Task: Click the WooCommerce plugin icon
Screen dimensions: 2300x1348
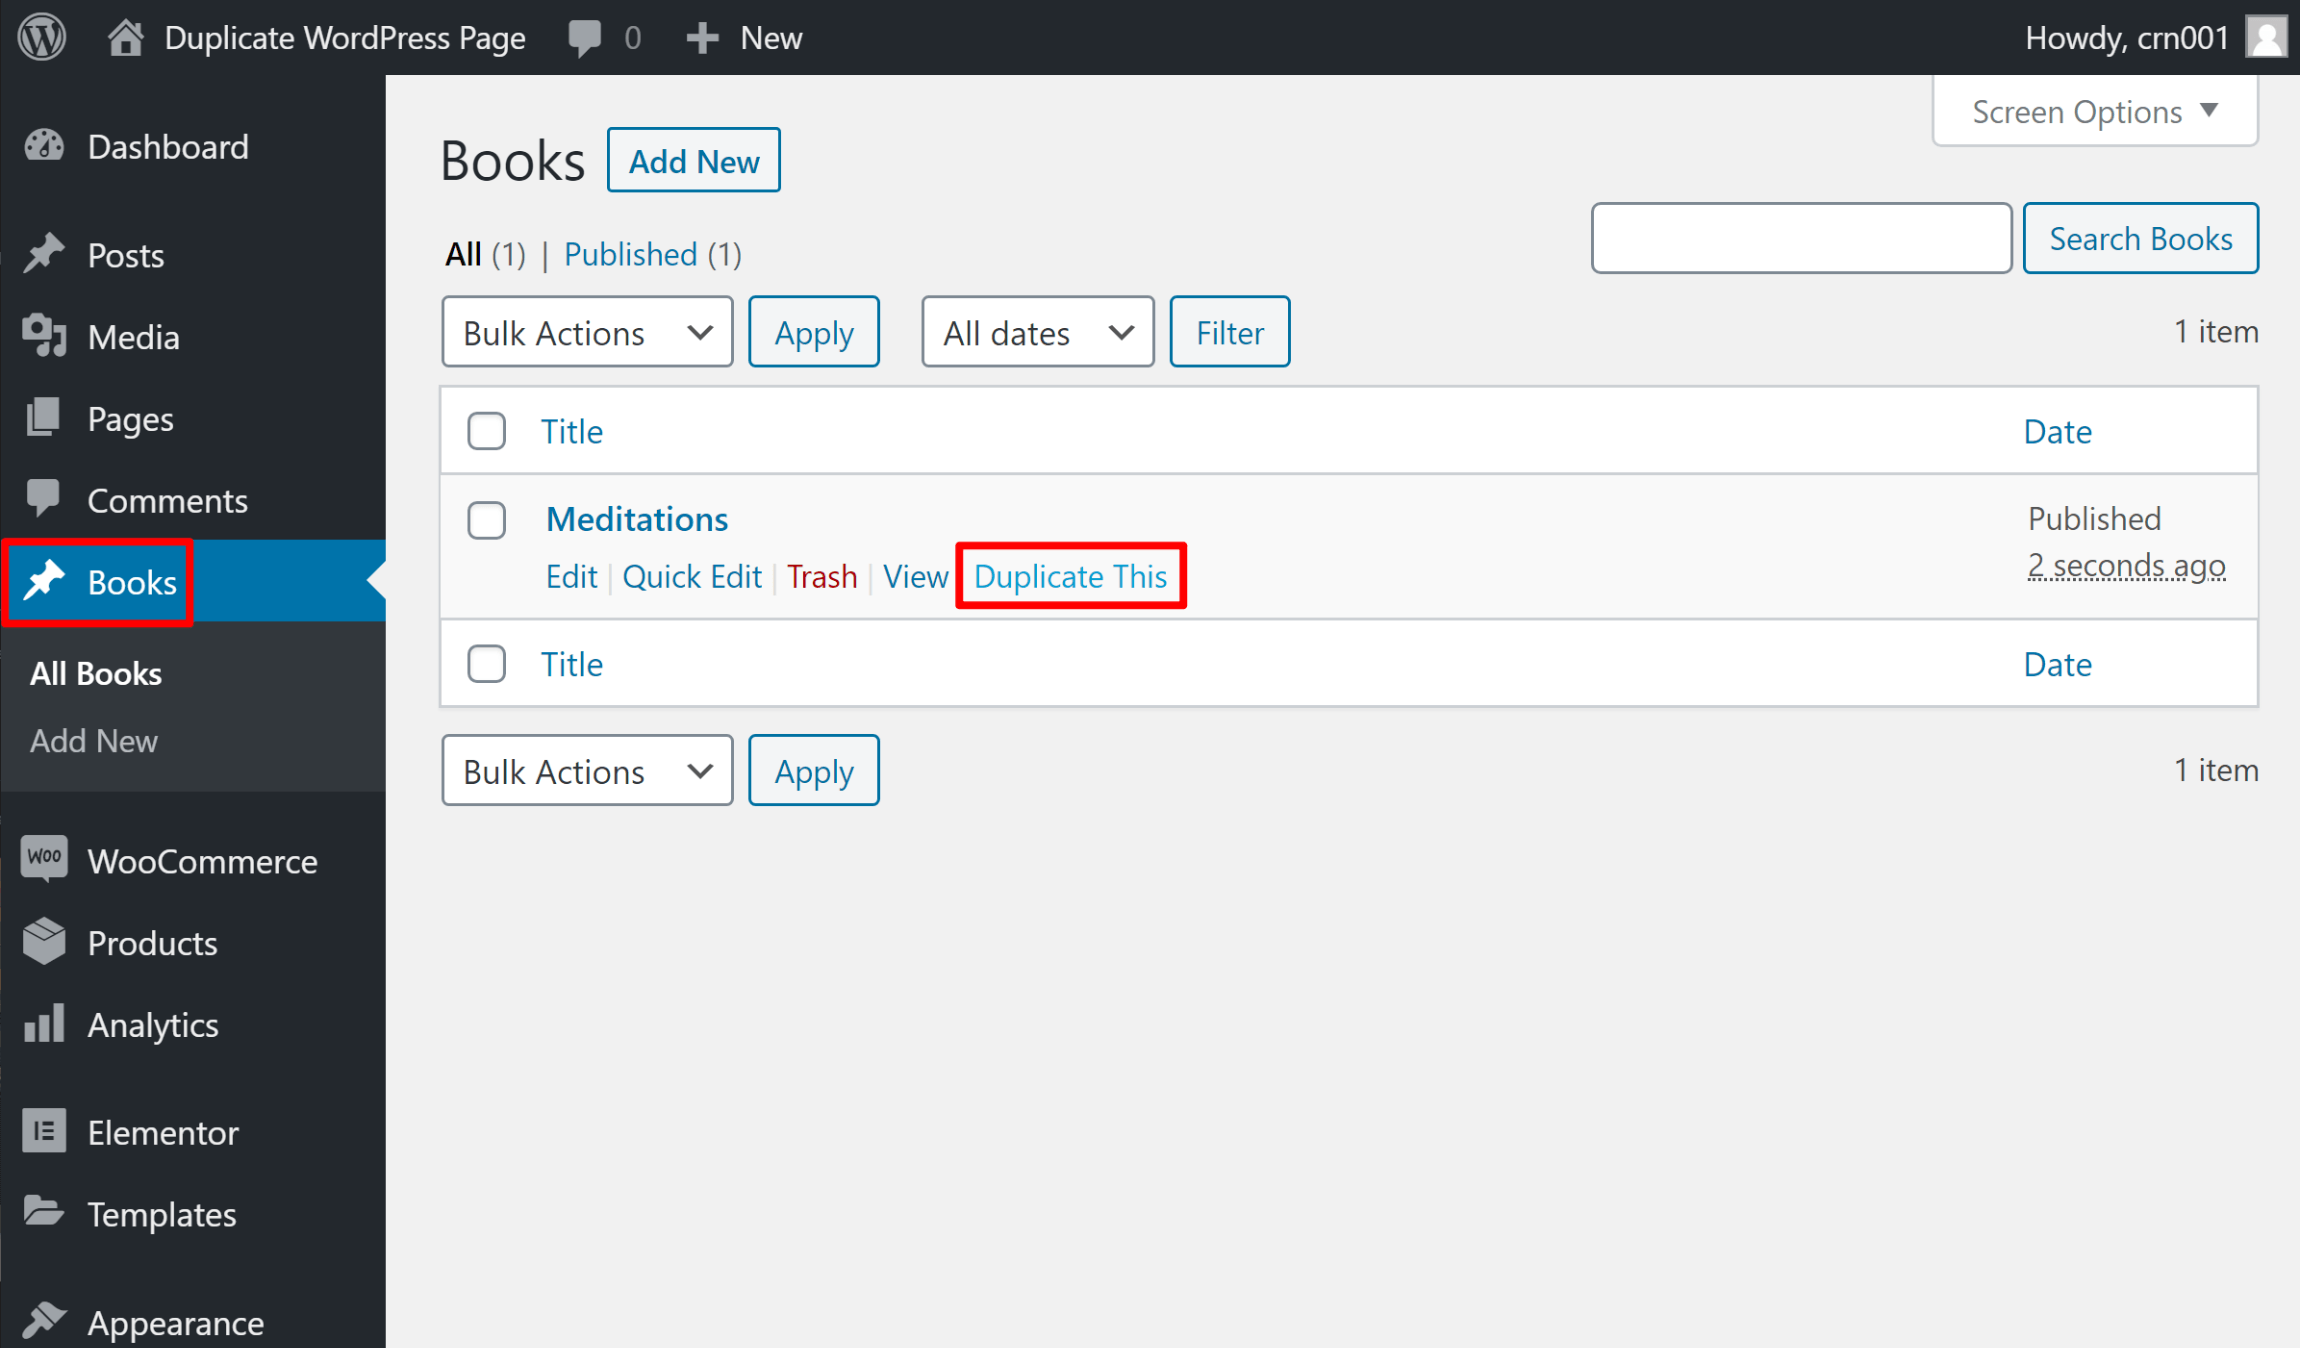Action: [43, 859]
